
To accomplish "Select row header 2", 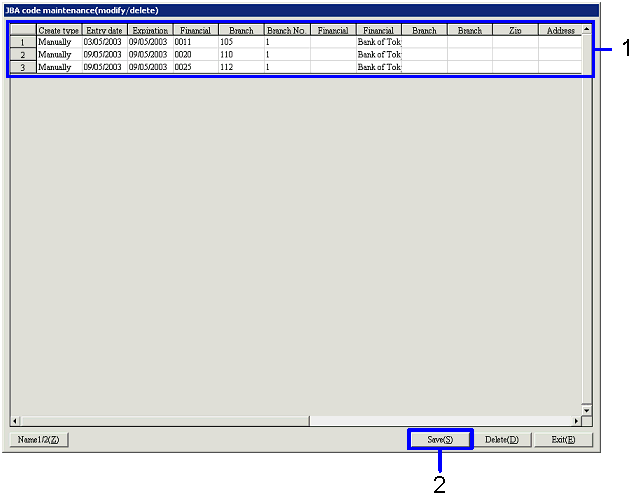I will 23,55.
